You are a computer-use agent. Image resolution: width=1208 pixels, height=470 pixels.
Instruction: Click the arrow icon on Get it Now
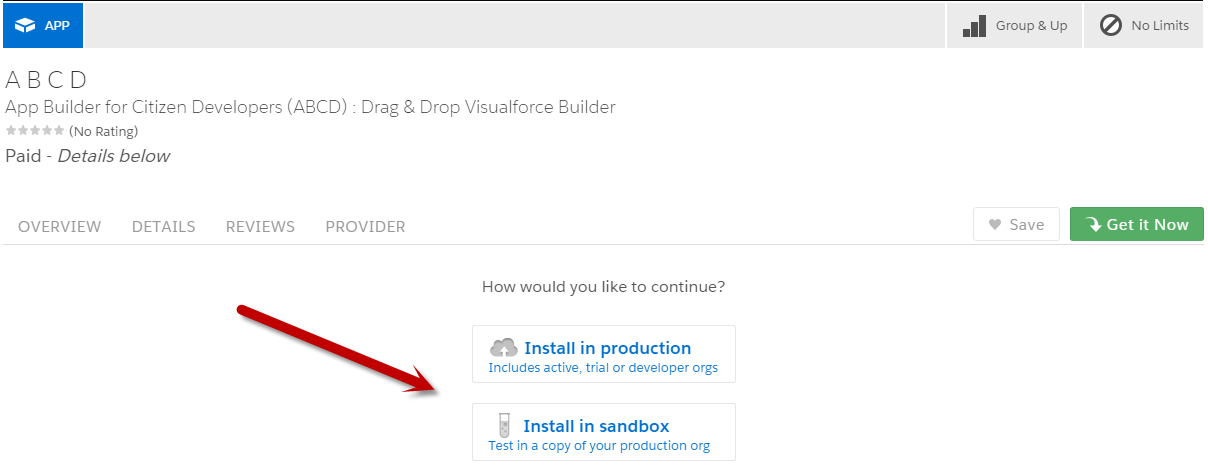tap(1093, 225)
